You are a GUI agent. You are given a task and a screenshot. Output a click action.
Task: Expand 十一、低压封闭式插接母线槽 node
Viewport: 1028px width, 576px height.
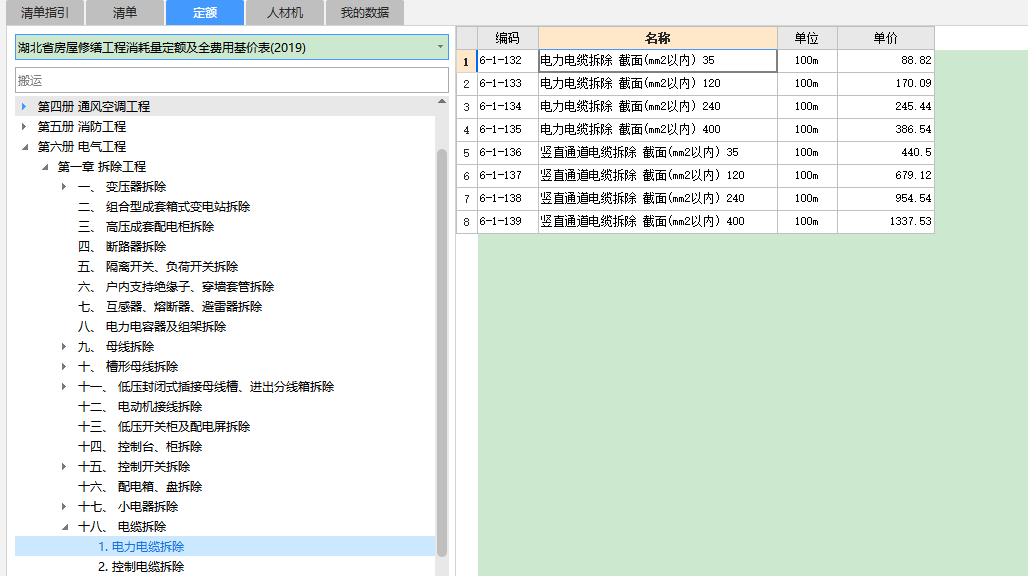coord(64,387)
